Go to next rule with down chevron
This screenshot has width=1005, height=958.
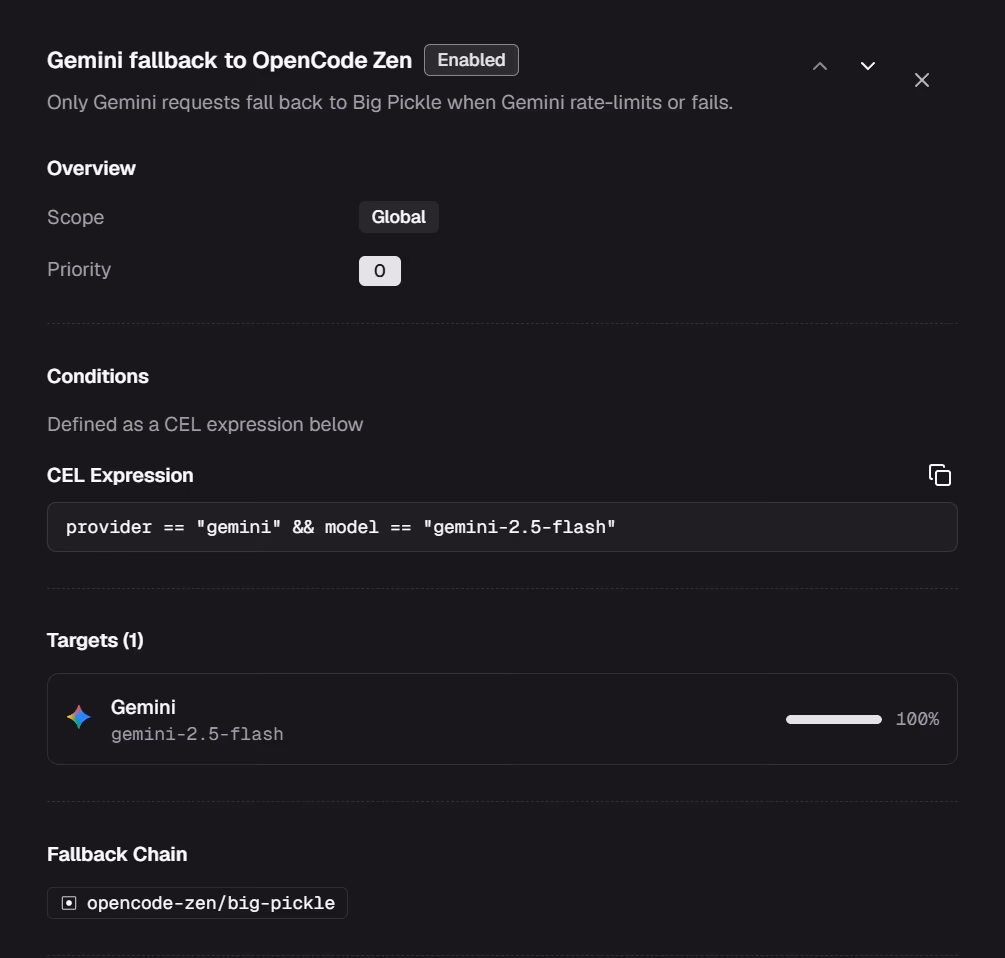867,66
